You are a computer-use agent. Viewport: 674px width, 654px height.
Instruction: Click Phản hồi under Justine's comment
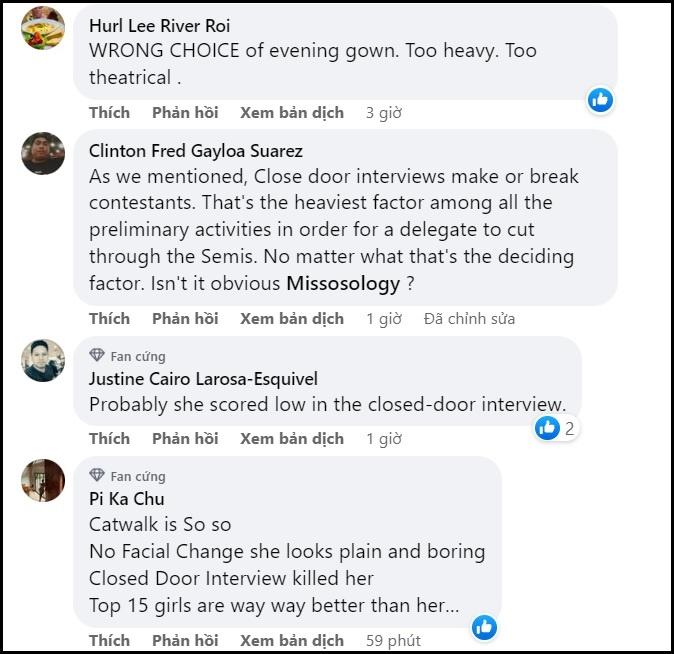click(185, 438)
